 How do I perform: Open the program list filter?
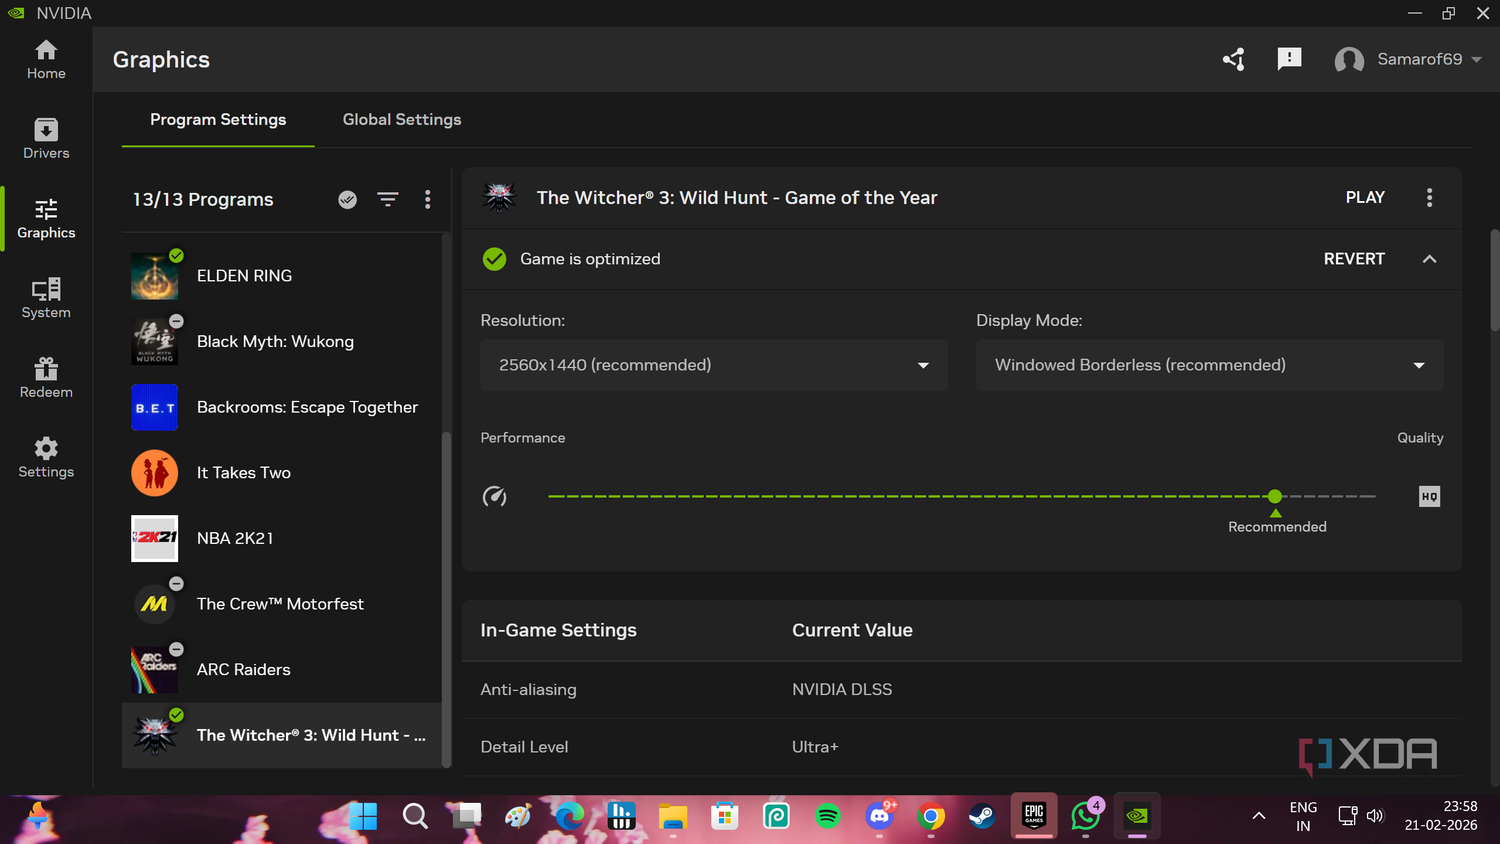[x=388, y=199]
